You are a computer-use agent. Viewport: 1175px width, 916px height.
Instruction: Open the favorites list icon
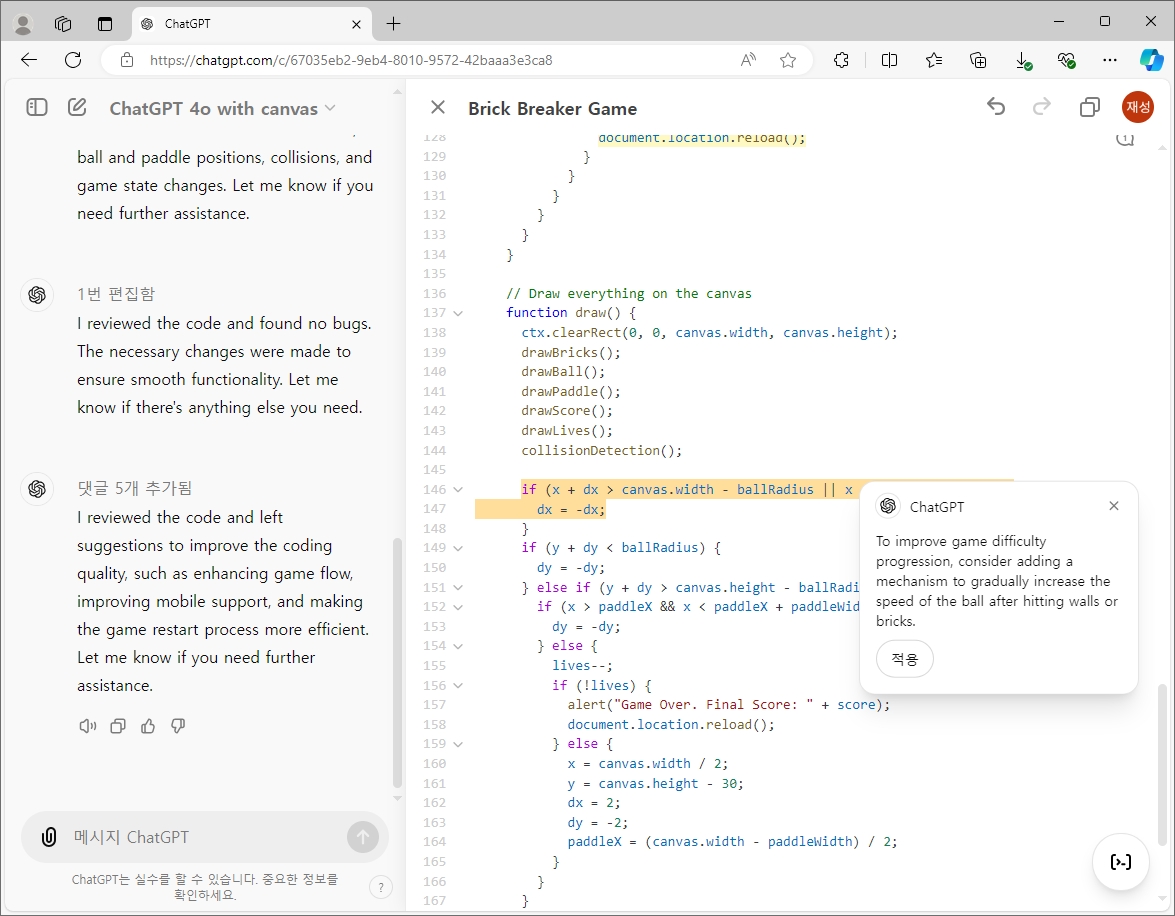[x=934, y=60]
